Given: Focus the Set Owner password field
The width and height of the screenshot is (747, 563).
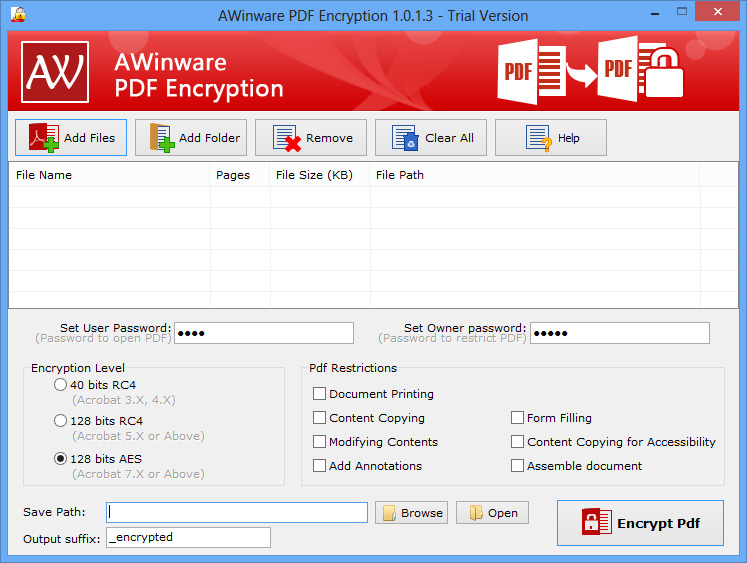Looking at the screenshot, I should (x=620, y=333).
